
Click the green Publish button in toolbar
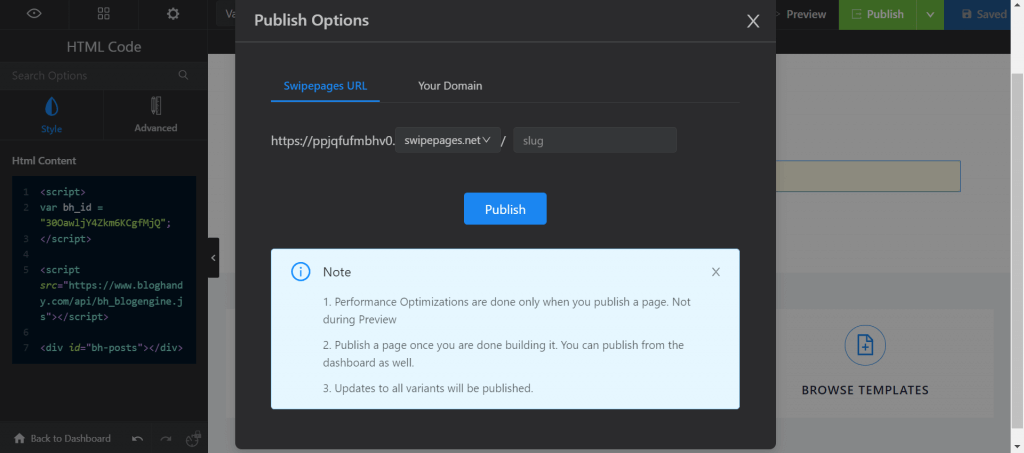878,14
